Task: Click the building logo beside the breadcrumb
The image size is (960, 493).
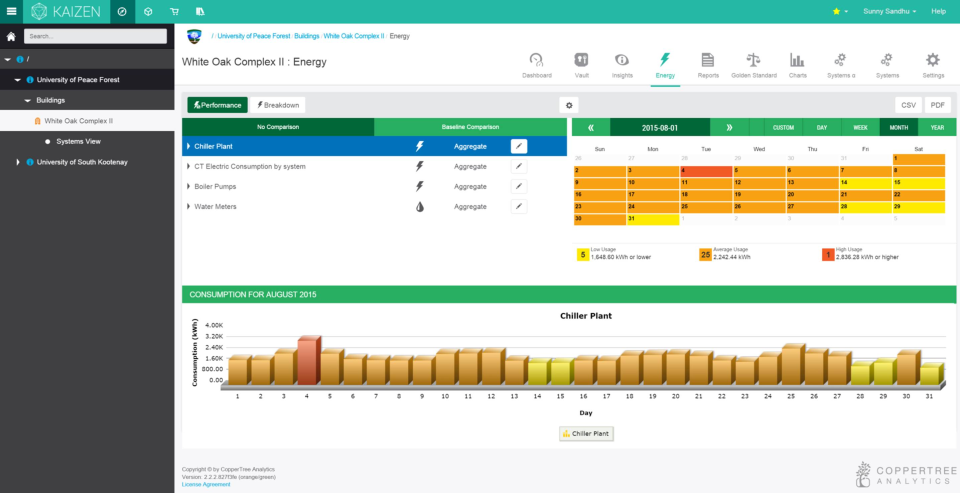Action: [194, 37]
